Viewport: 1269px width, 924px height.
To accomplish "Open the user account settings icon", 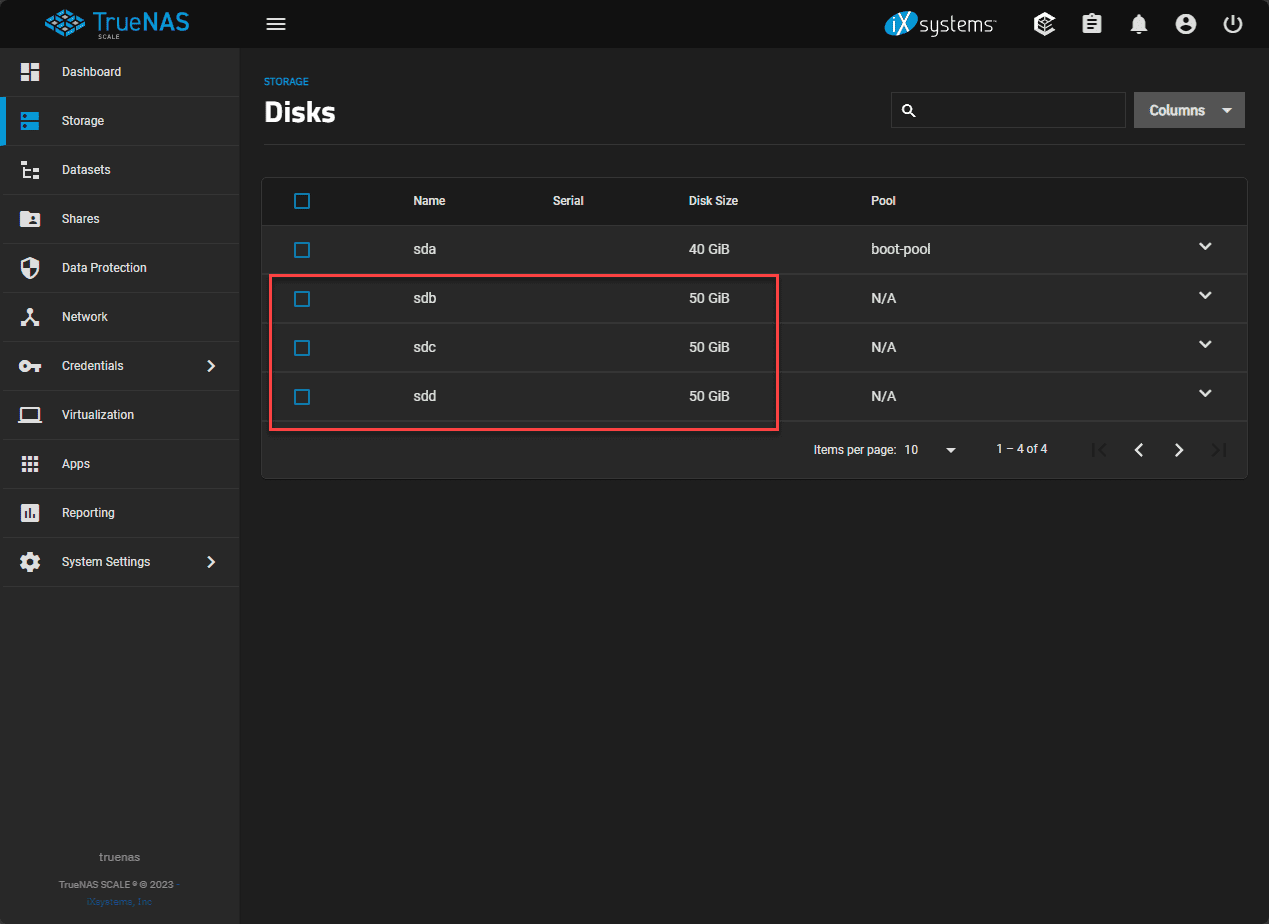I will 1186,24.
